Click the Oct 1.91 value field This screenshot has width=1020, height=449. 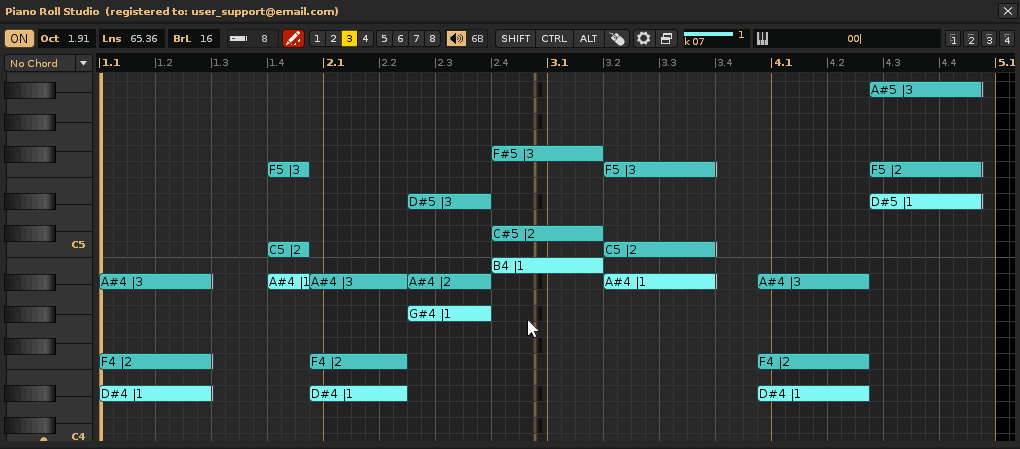pos(66,39)
